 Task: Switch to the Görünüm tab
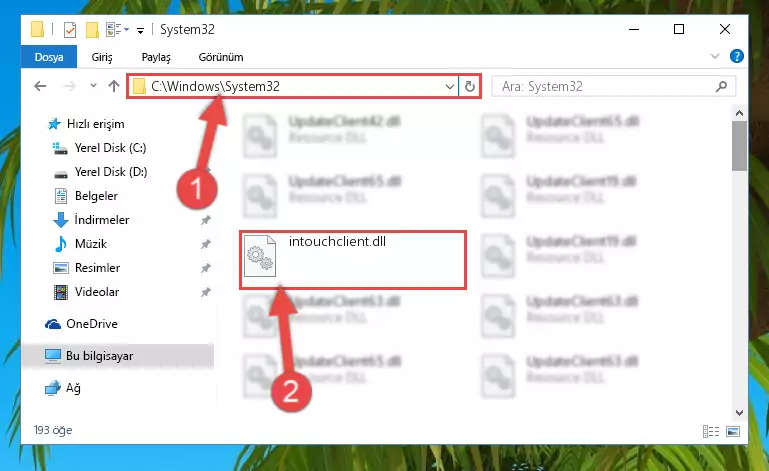(x=221, y=57)
